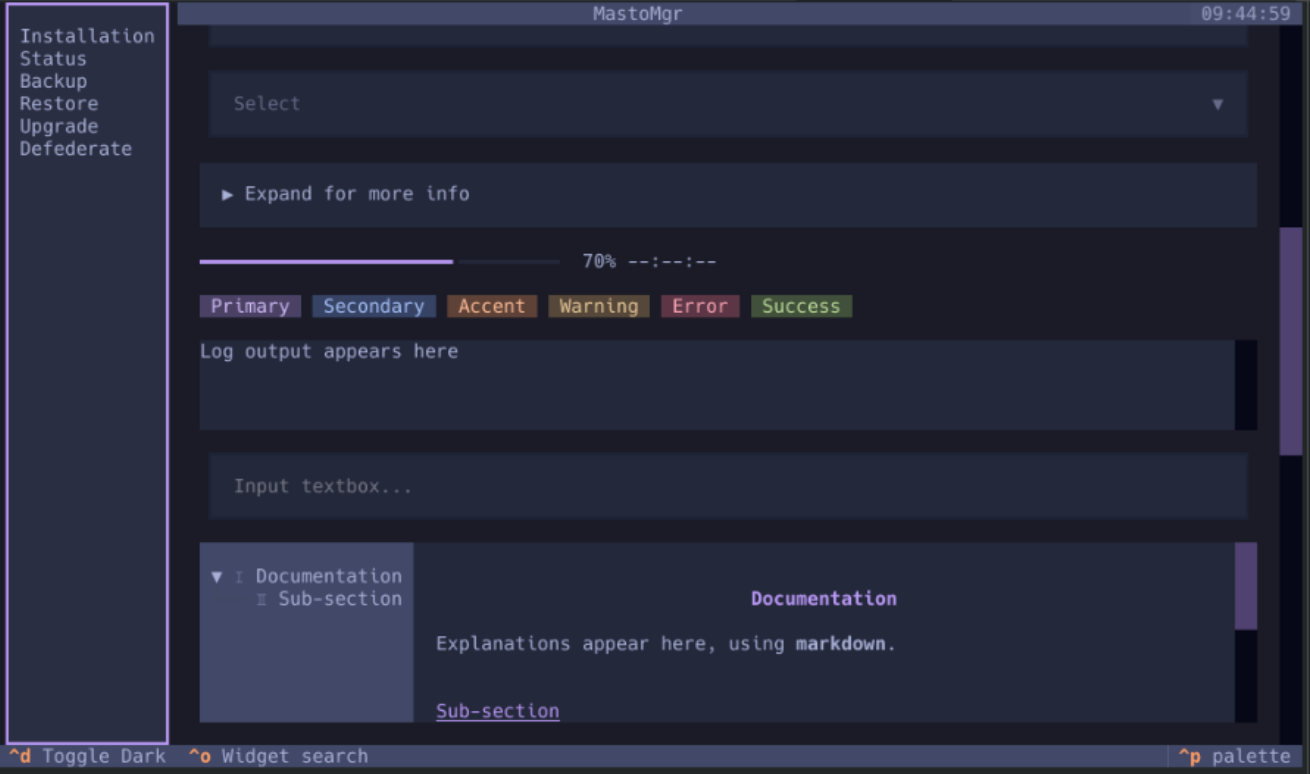Click the Error color label
Screen dimensions: 1310x774
point(699,307)
